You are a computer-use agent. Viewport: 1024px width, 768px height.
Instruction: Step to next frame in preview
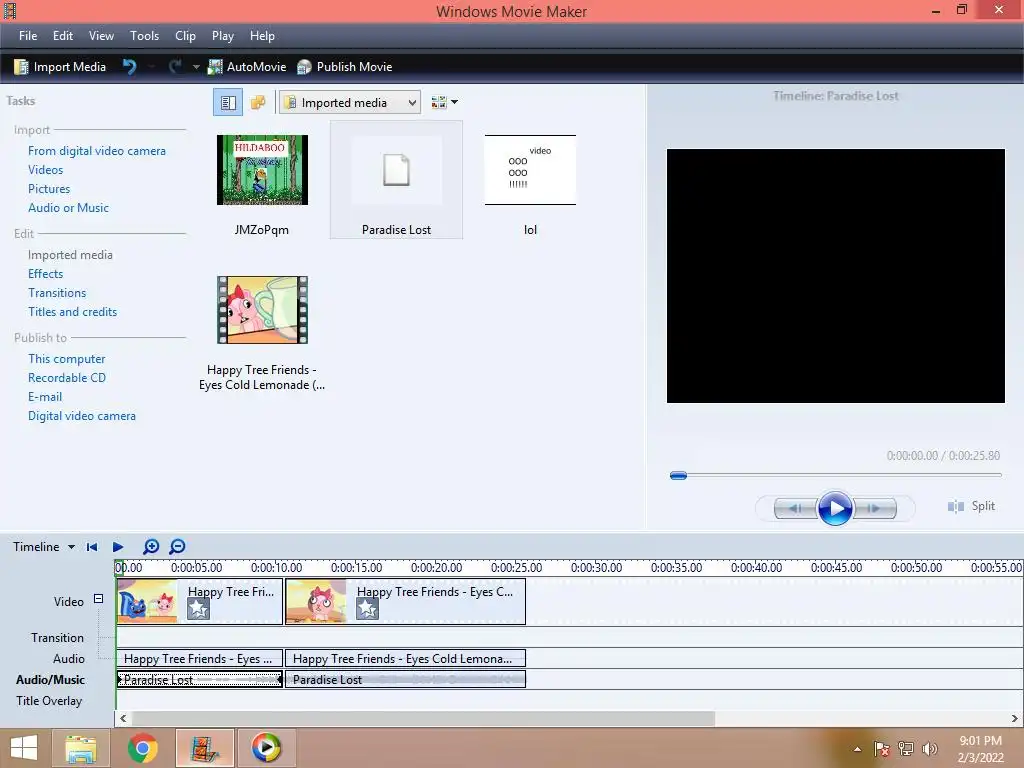click(875, 508)
